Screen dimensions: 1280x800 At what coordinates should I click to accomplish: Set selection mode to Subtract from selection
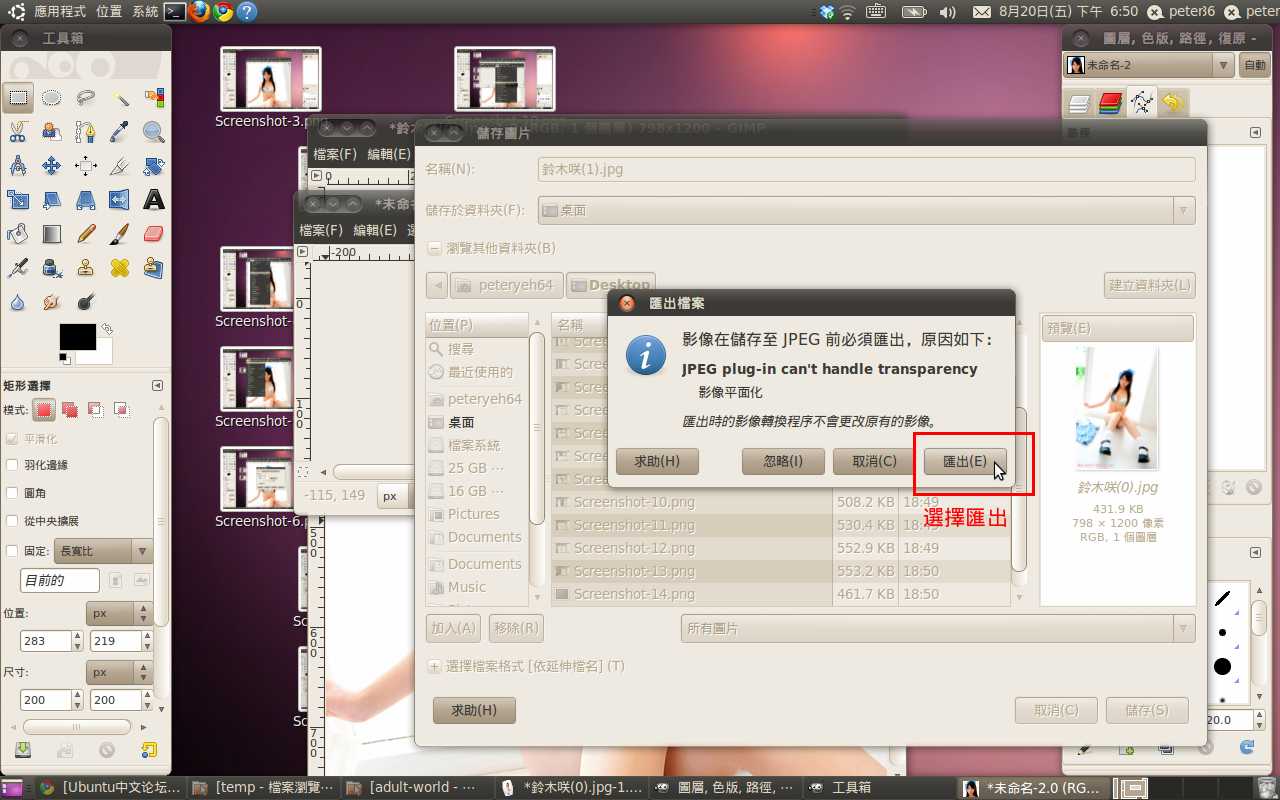tap(95, 409)
